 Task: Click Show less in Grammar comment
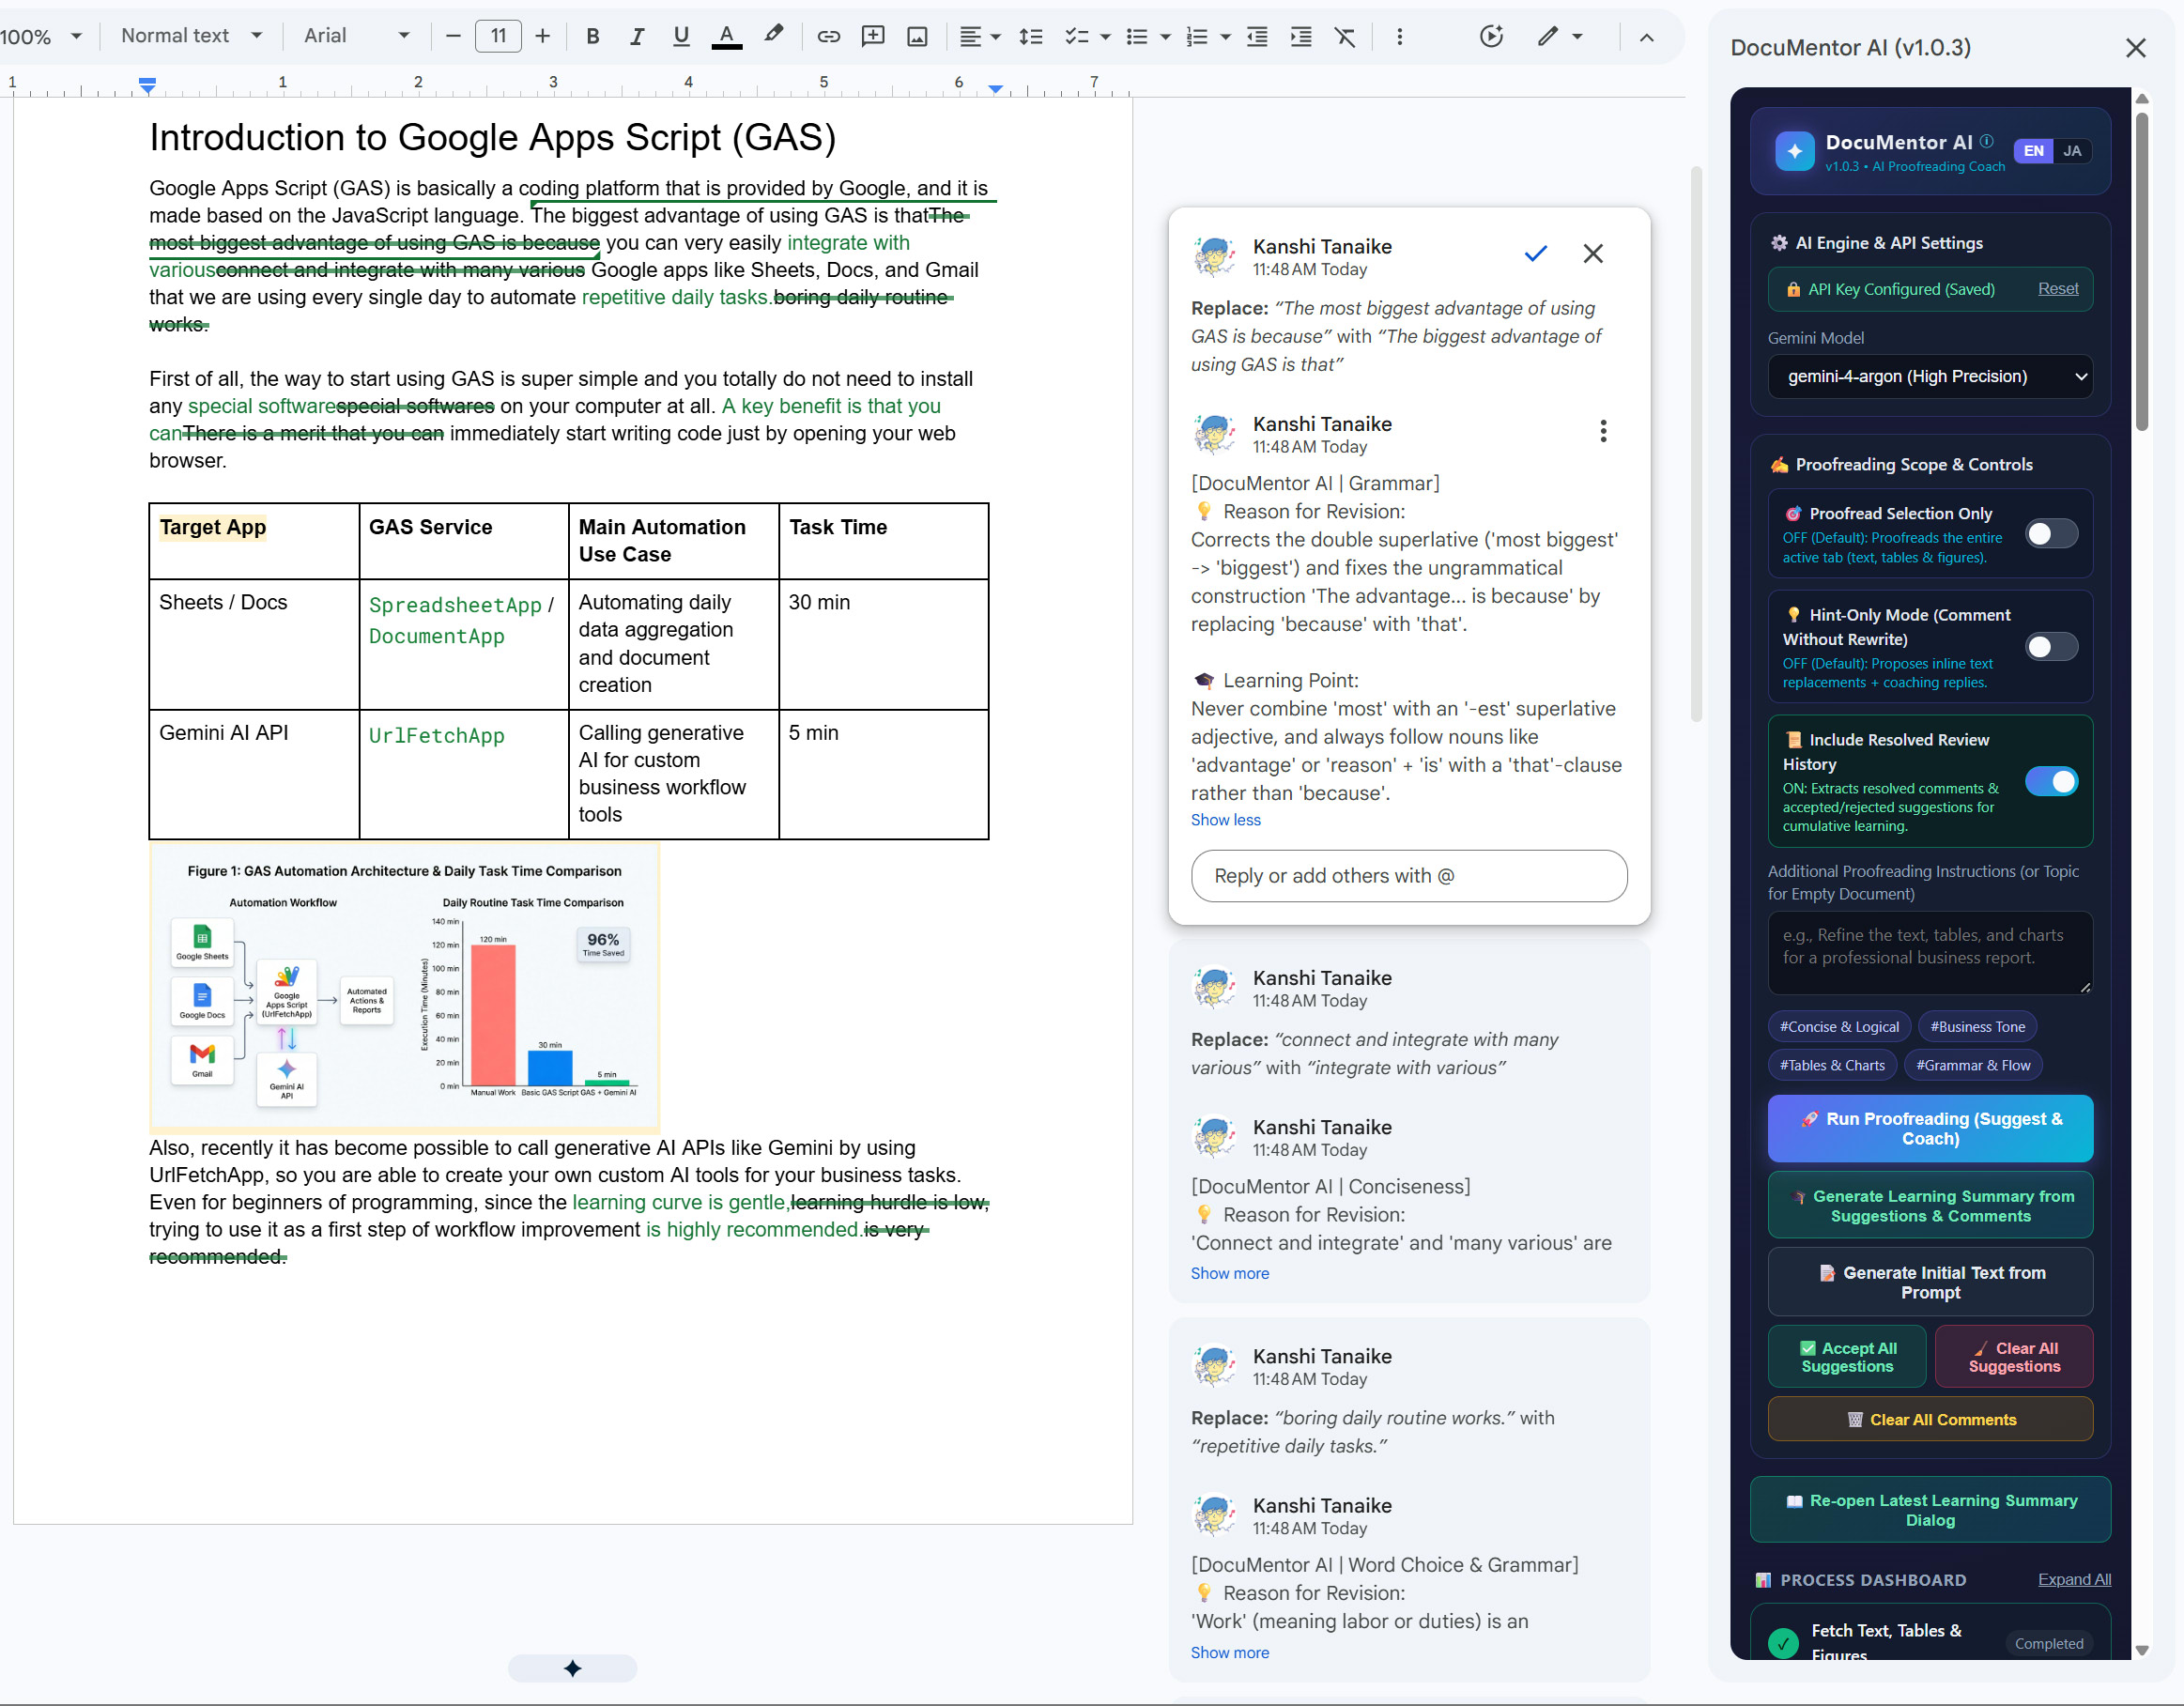point(1225,820)
